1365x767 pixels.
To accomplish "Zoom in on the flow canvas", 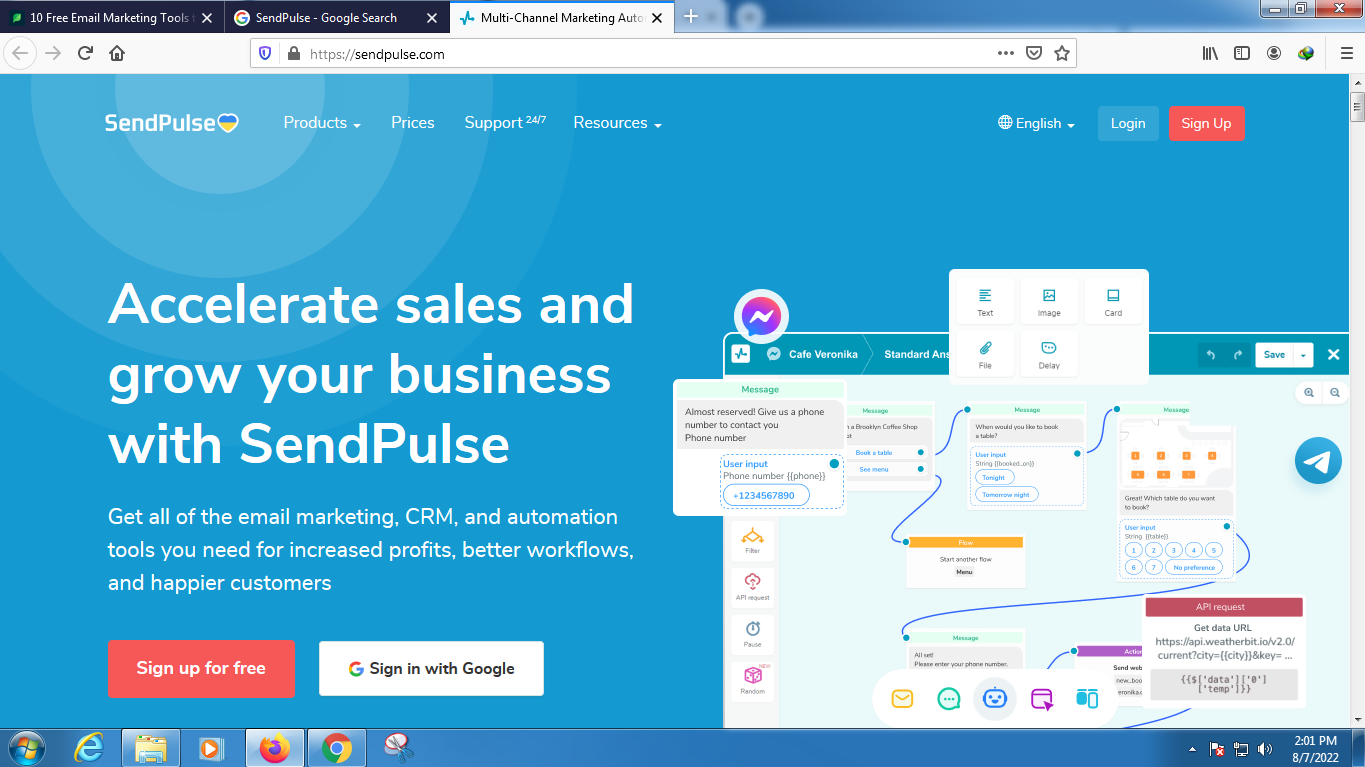I will [x=1309, y=393].
